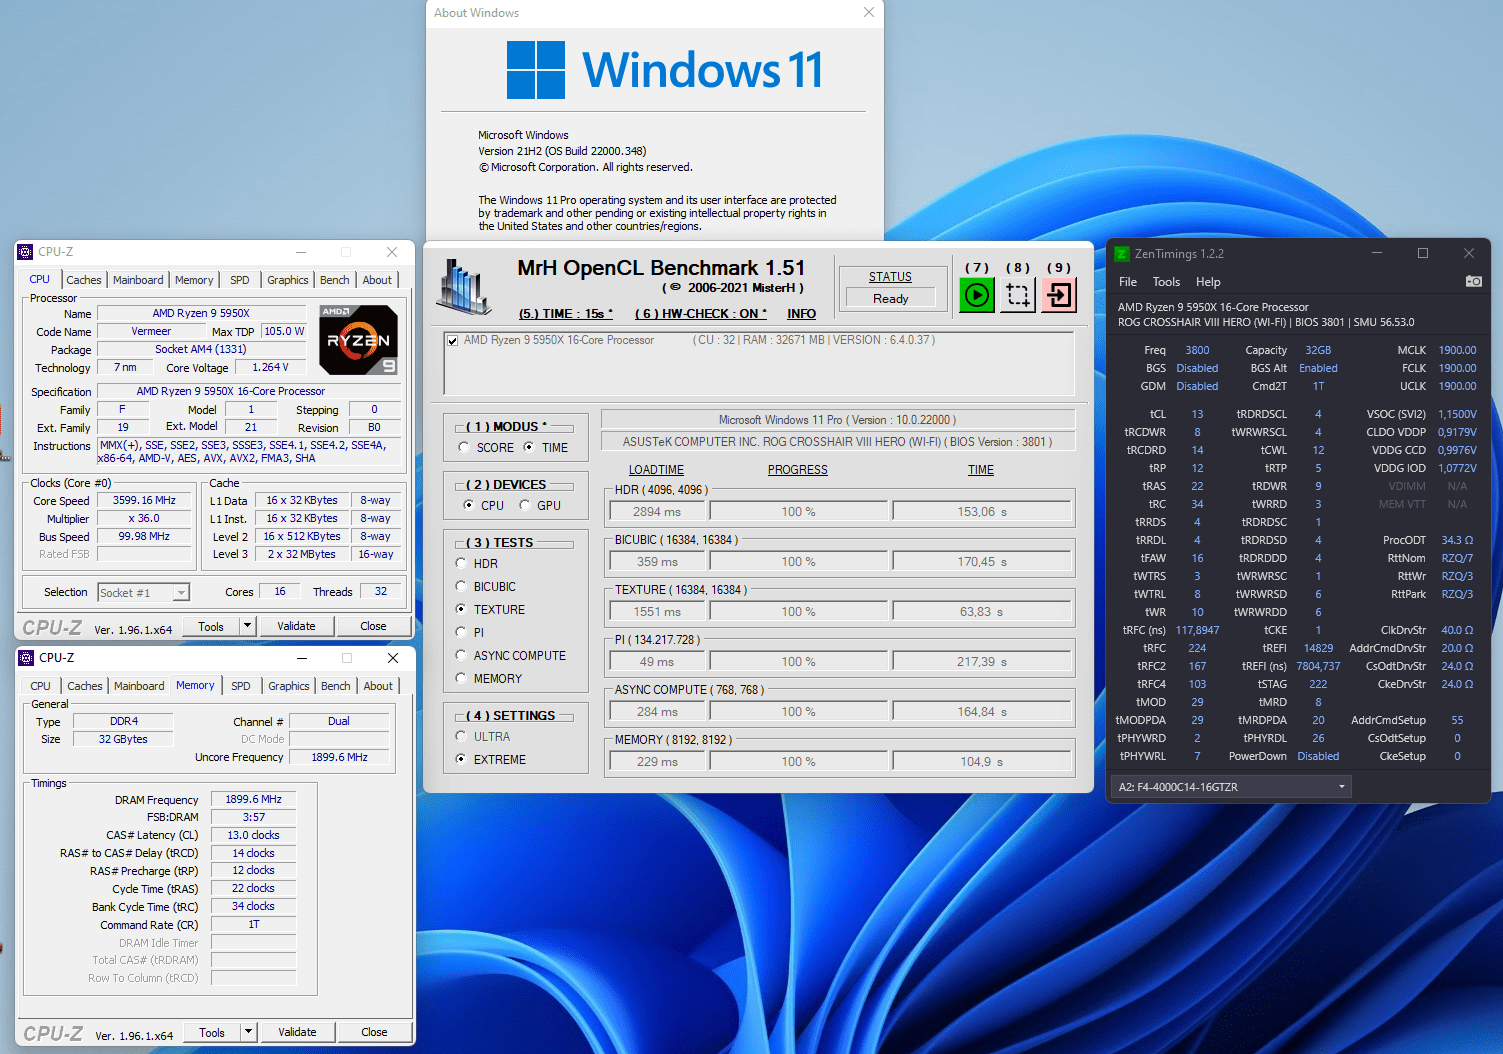1503x1054 pixels.
Task: Open About tab in top CPU-Z window
Action: pyautogui.click(x=377, y=280)
